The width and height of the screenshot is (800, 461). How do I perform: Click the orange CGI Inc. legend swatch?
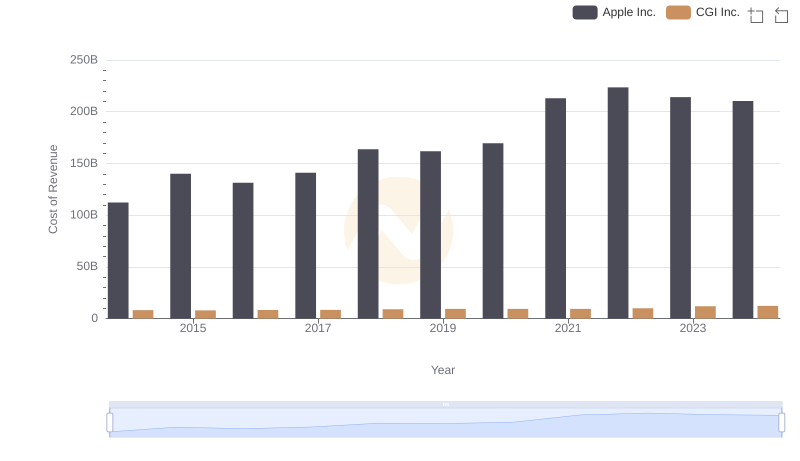(x=678, y=12)
